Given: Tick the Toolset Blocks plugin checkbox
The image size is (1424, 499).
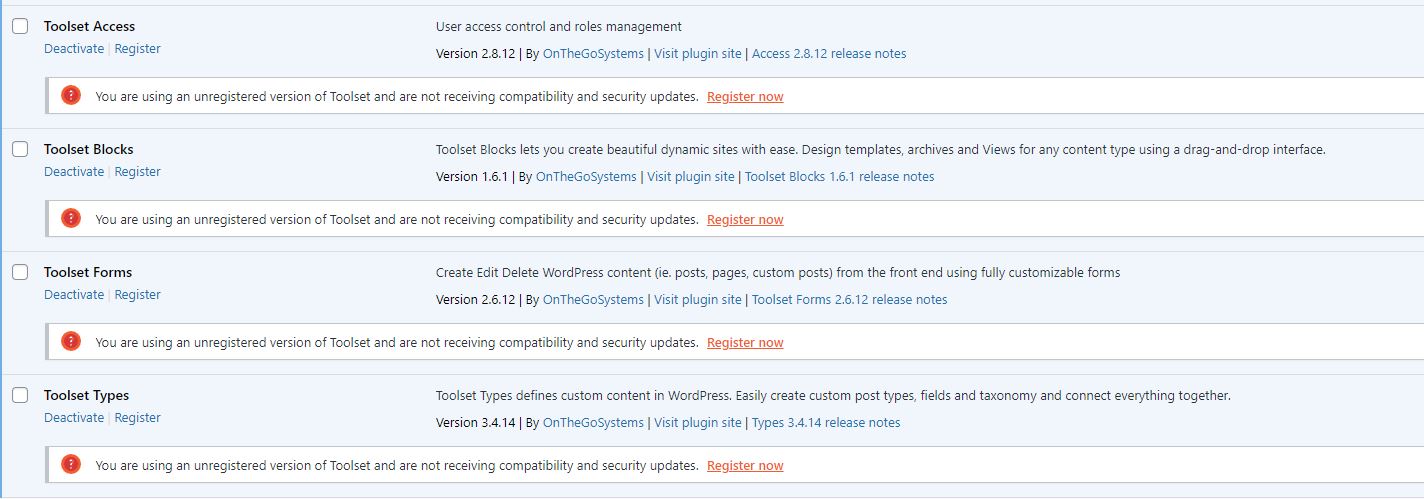Looking at the screenshot, I should 20,150.
